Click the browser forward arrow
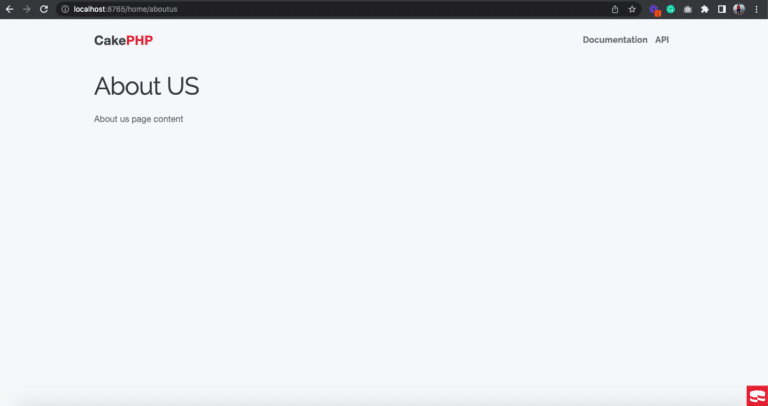The width and height of the screenshot is (768, 406). (x=27, y=9)
